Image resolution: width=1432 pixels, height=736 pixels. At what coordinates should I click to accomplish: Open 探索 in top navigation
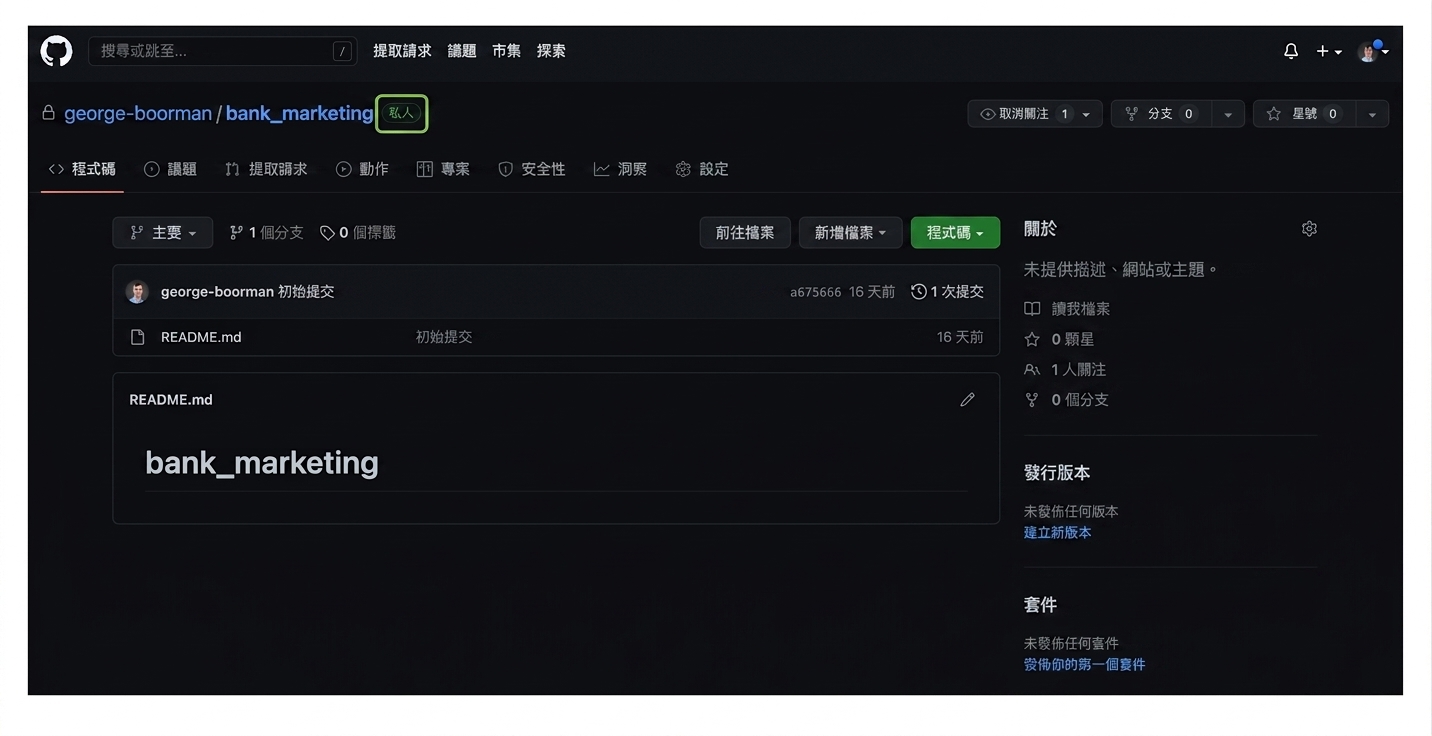551,51
